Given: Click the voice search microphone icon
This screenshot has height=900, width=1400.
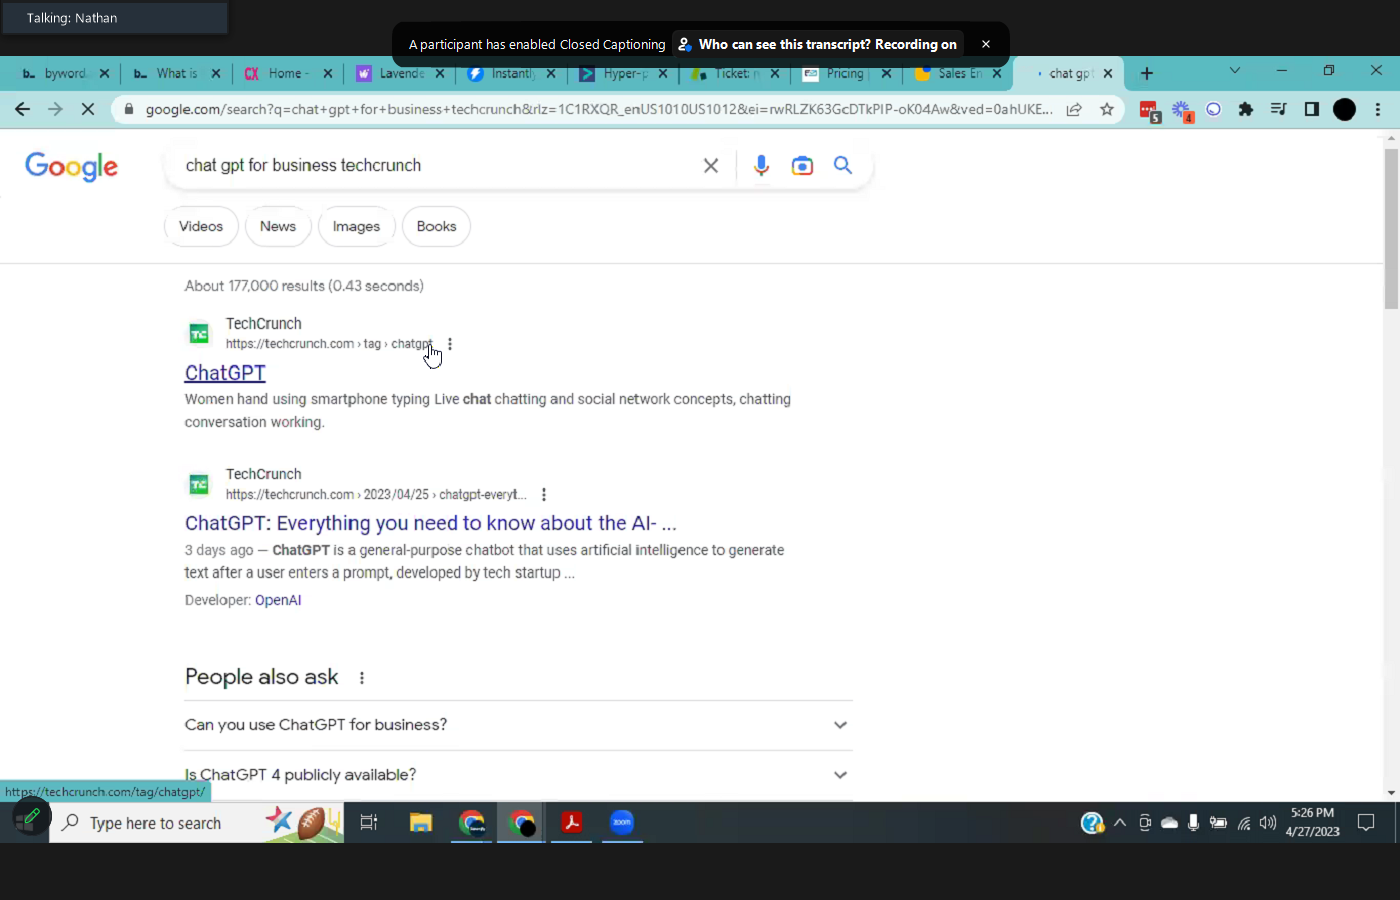Looking at the screenshot, I should click(x=761, y=166).
